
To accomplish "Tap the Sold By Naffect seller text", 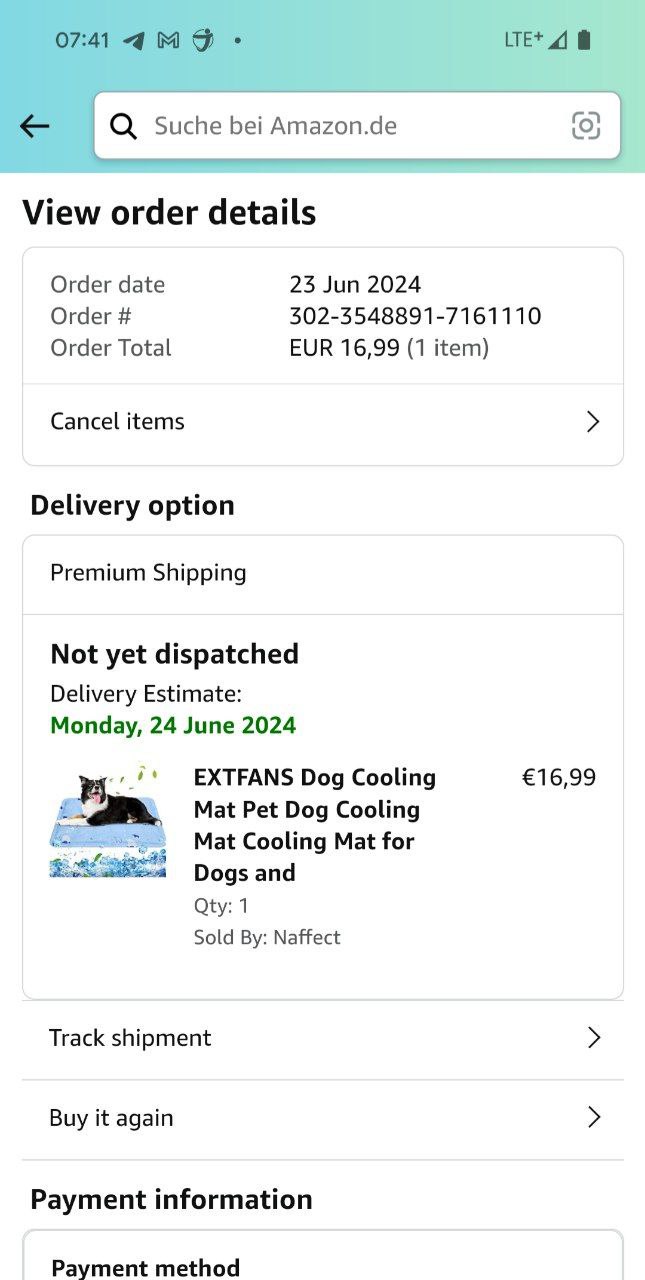I will tap(267, 937).
